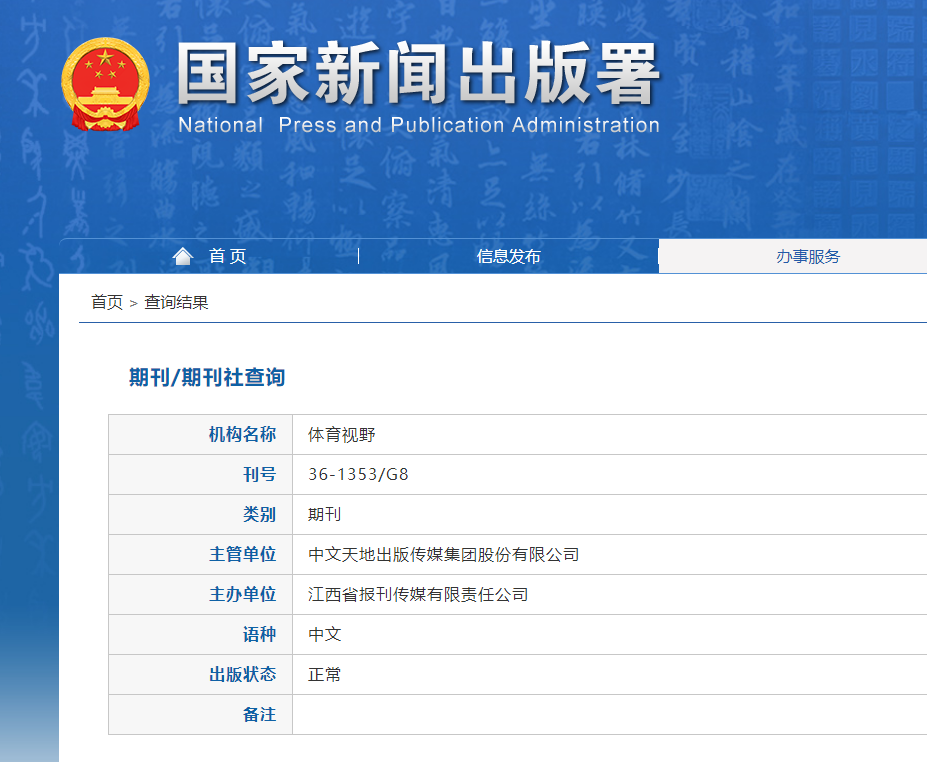
Task: Click the 国家新闻出版署 site title
Action: 418,75
